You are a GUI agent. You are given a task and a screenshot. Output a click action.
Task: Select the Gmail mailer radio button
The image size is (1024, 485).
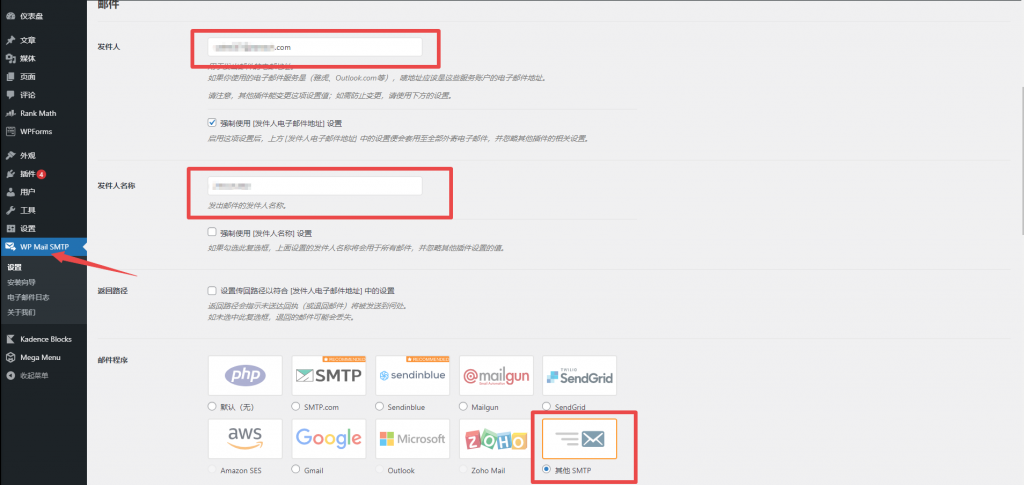pos(296,469)
